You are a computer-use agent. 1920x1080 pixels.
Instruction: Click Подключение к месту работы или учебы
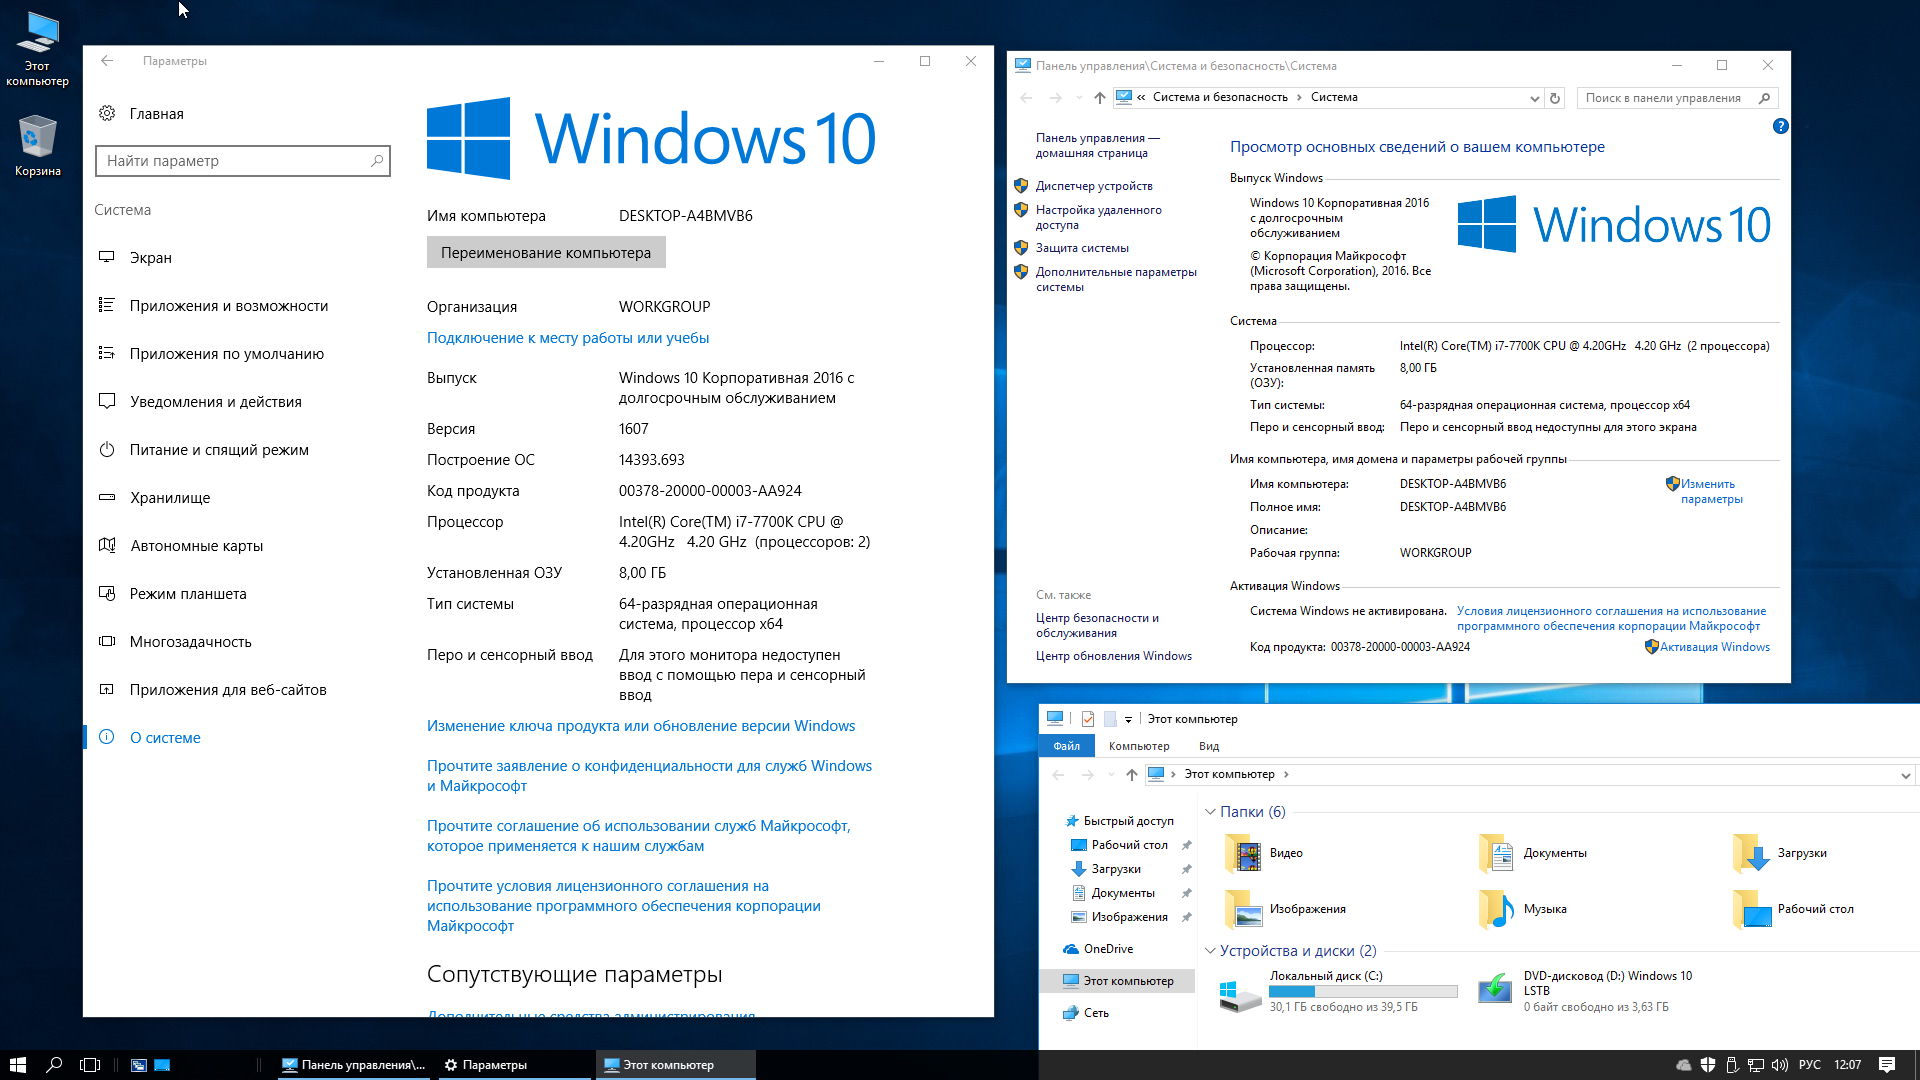coord(568,338)
